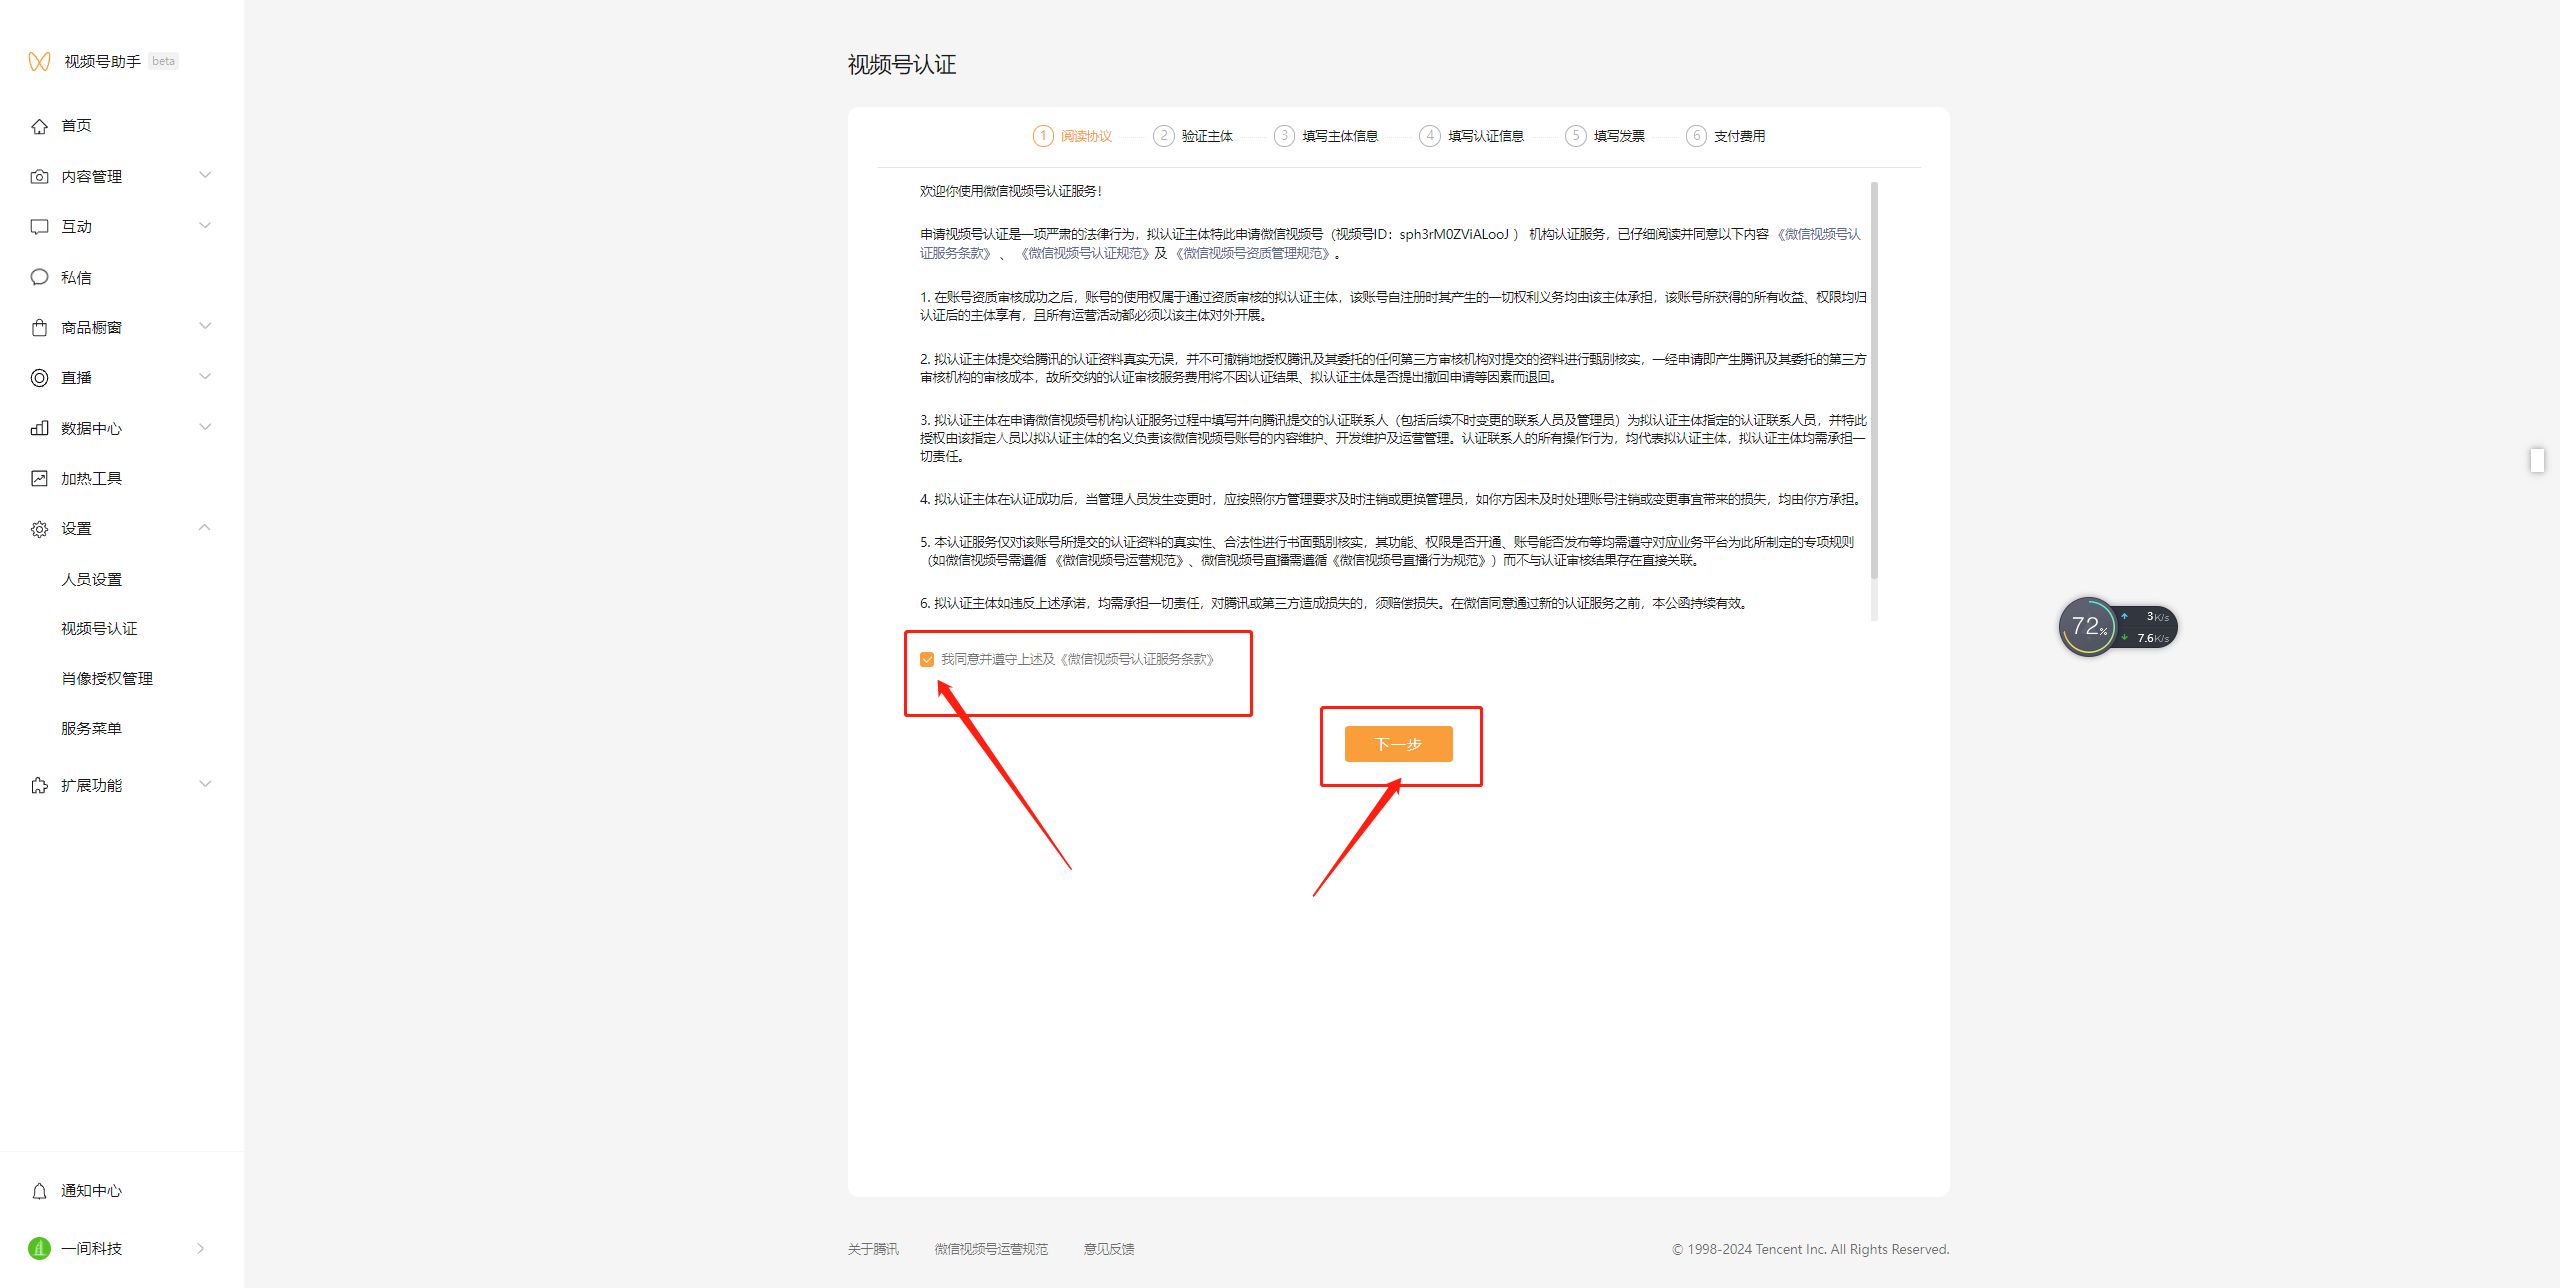Click the step 1 阅读协议 circle
Viewport: 2560px width, 1288px height.
tap(1043, 136)
